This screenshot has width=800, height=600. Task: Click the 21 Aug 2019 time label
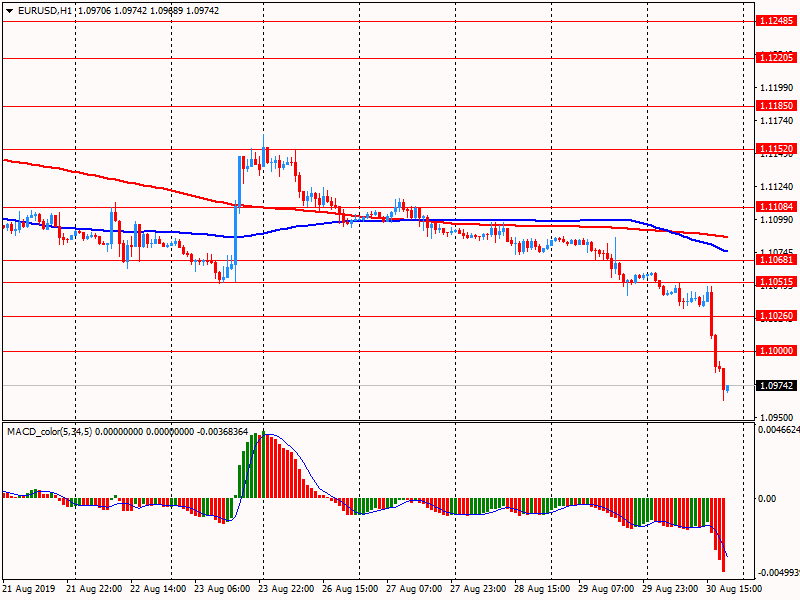coord(28,589)
